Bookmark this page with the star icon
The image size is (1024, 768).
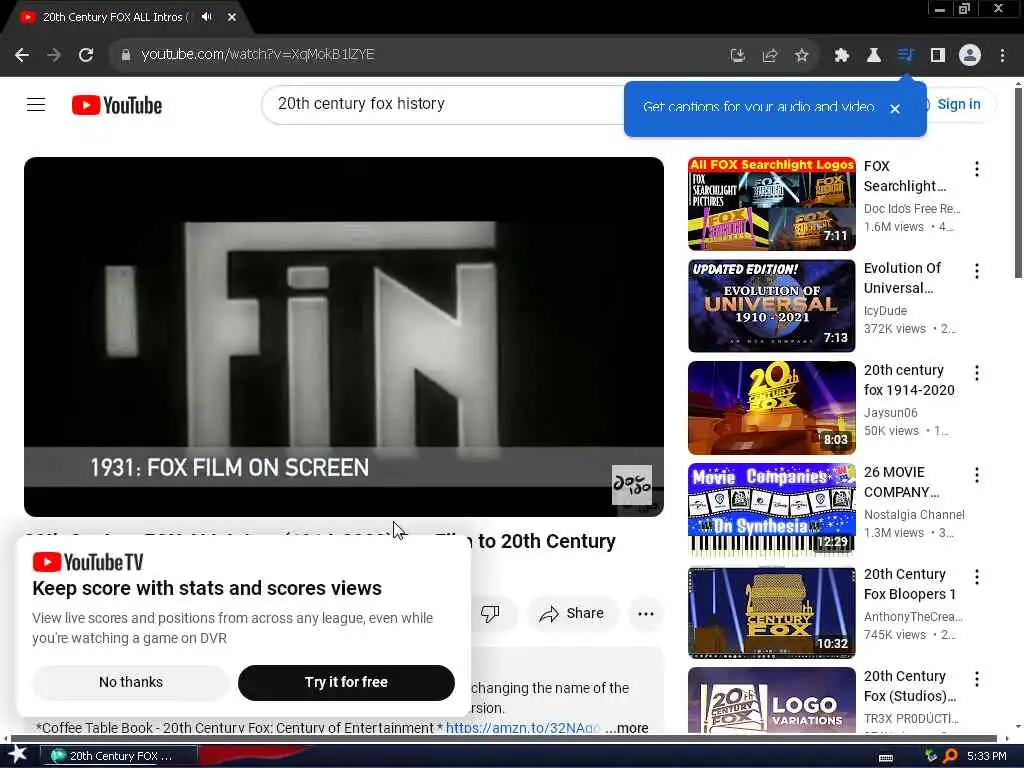point(802,56)
